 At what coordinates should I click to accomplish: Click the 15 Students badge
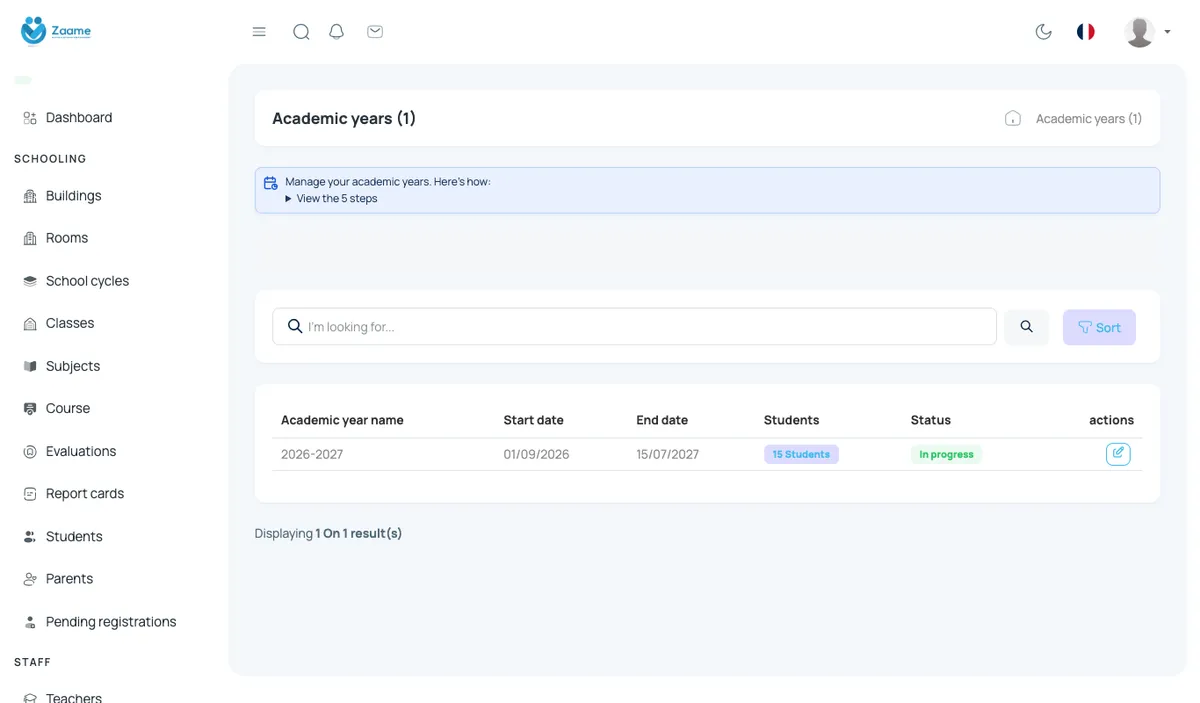(801, 454)
